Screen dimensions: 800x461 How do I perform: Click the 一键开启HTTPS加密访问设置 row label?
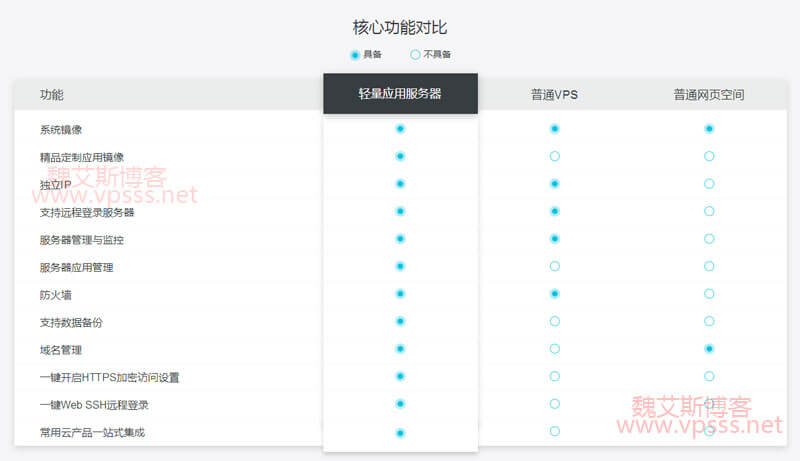(x=109, y=377)
